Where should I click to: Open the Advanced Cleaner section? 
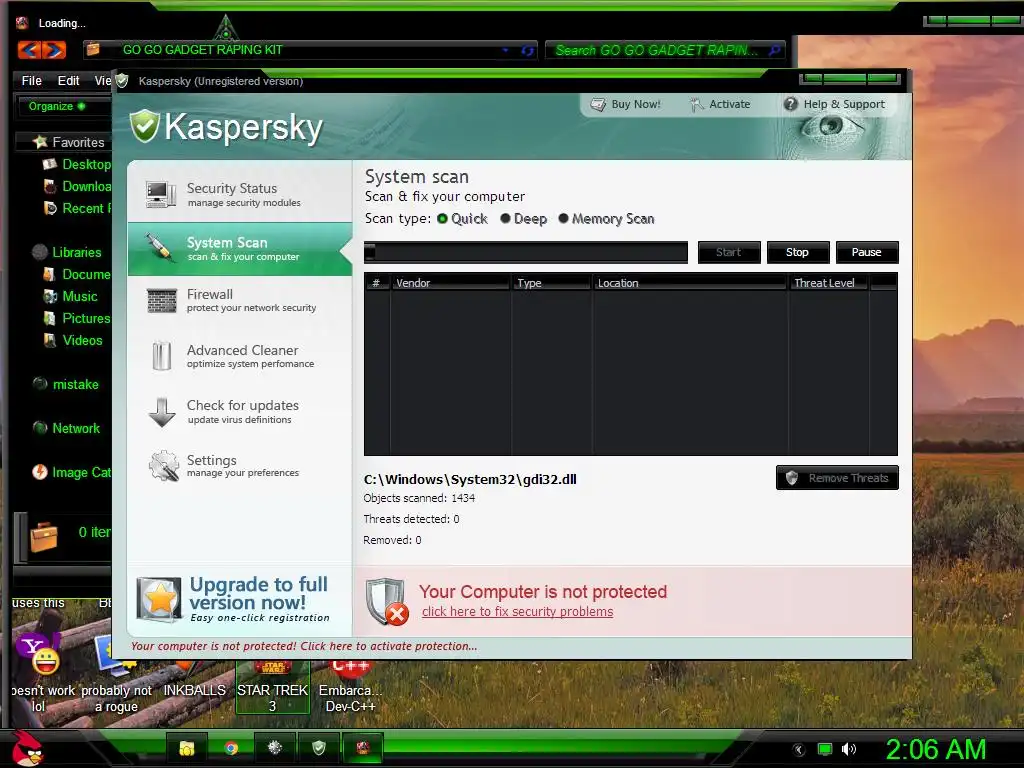coord(240,357)
